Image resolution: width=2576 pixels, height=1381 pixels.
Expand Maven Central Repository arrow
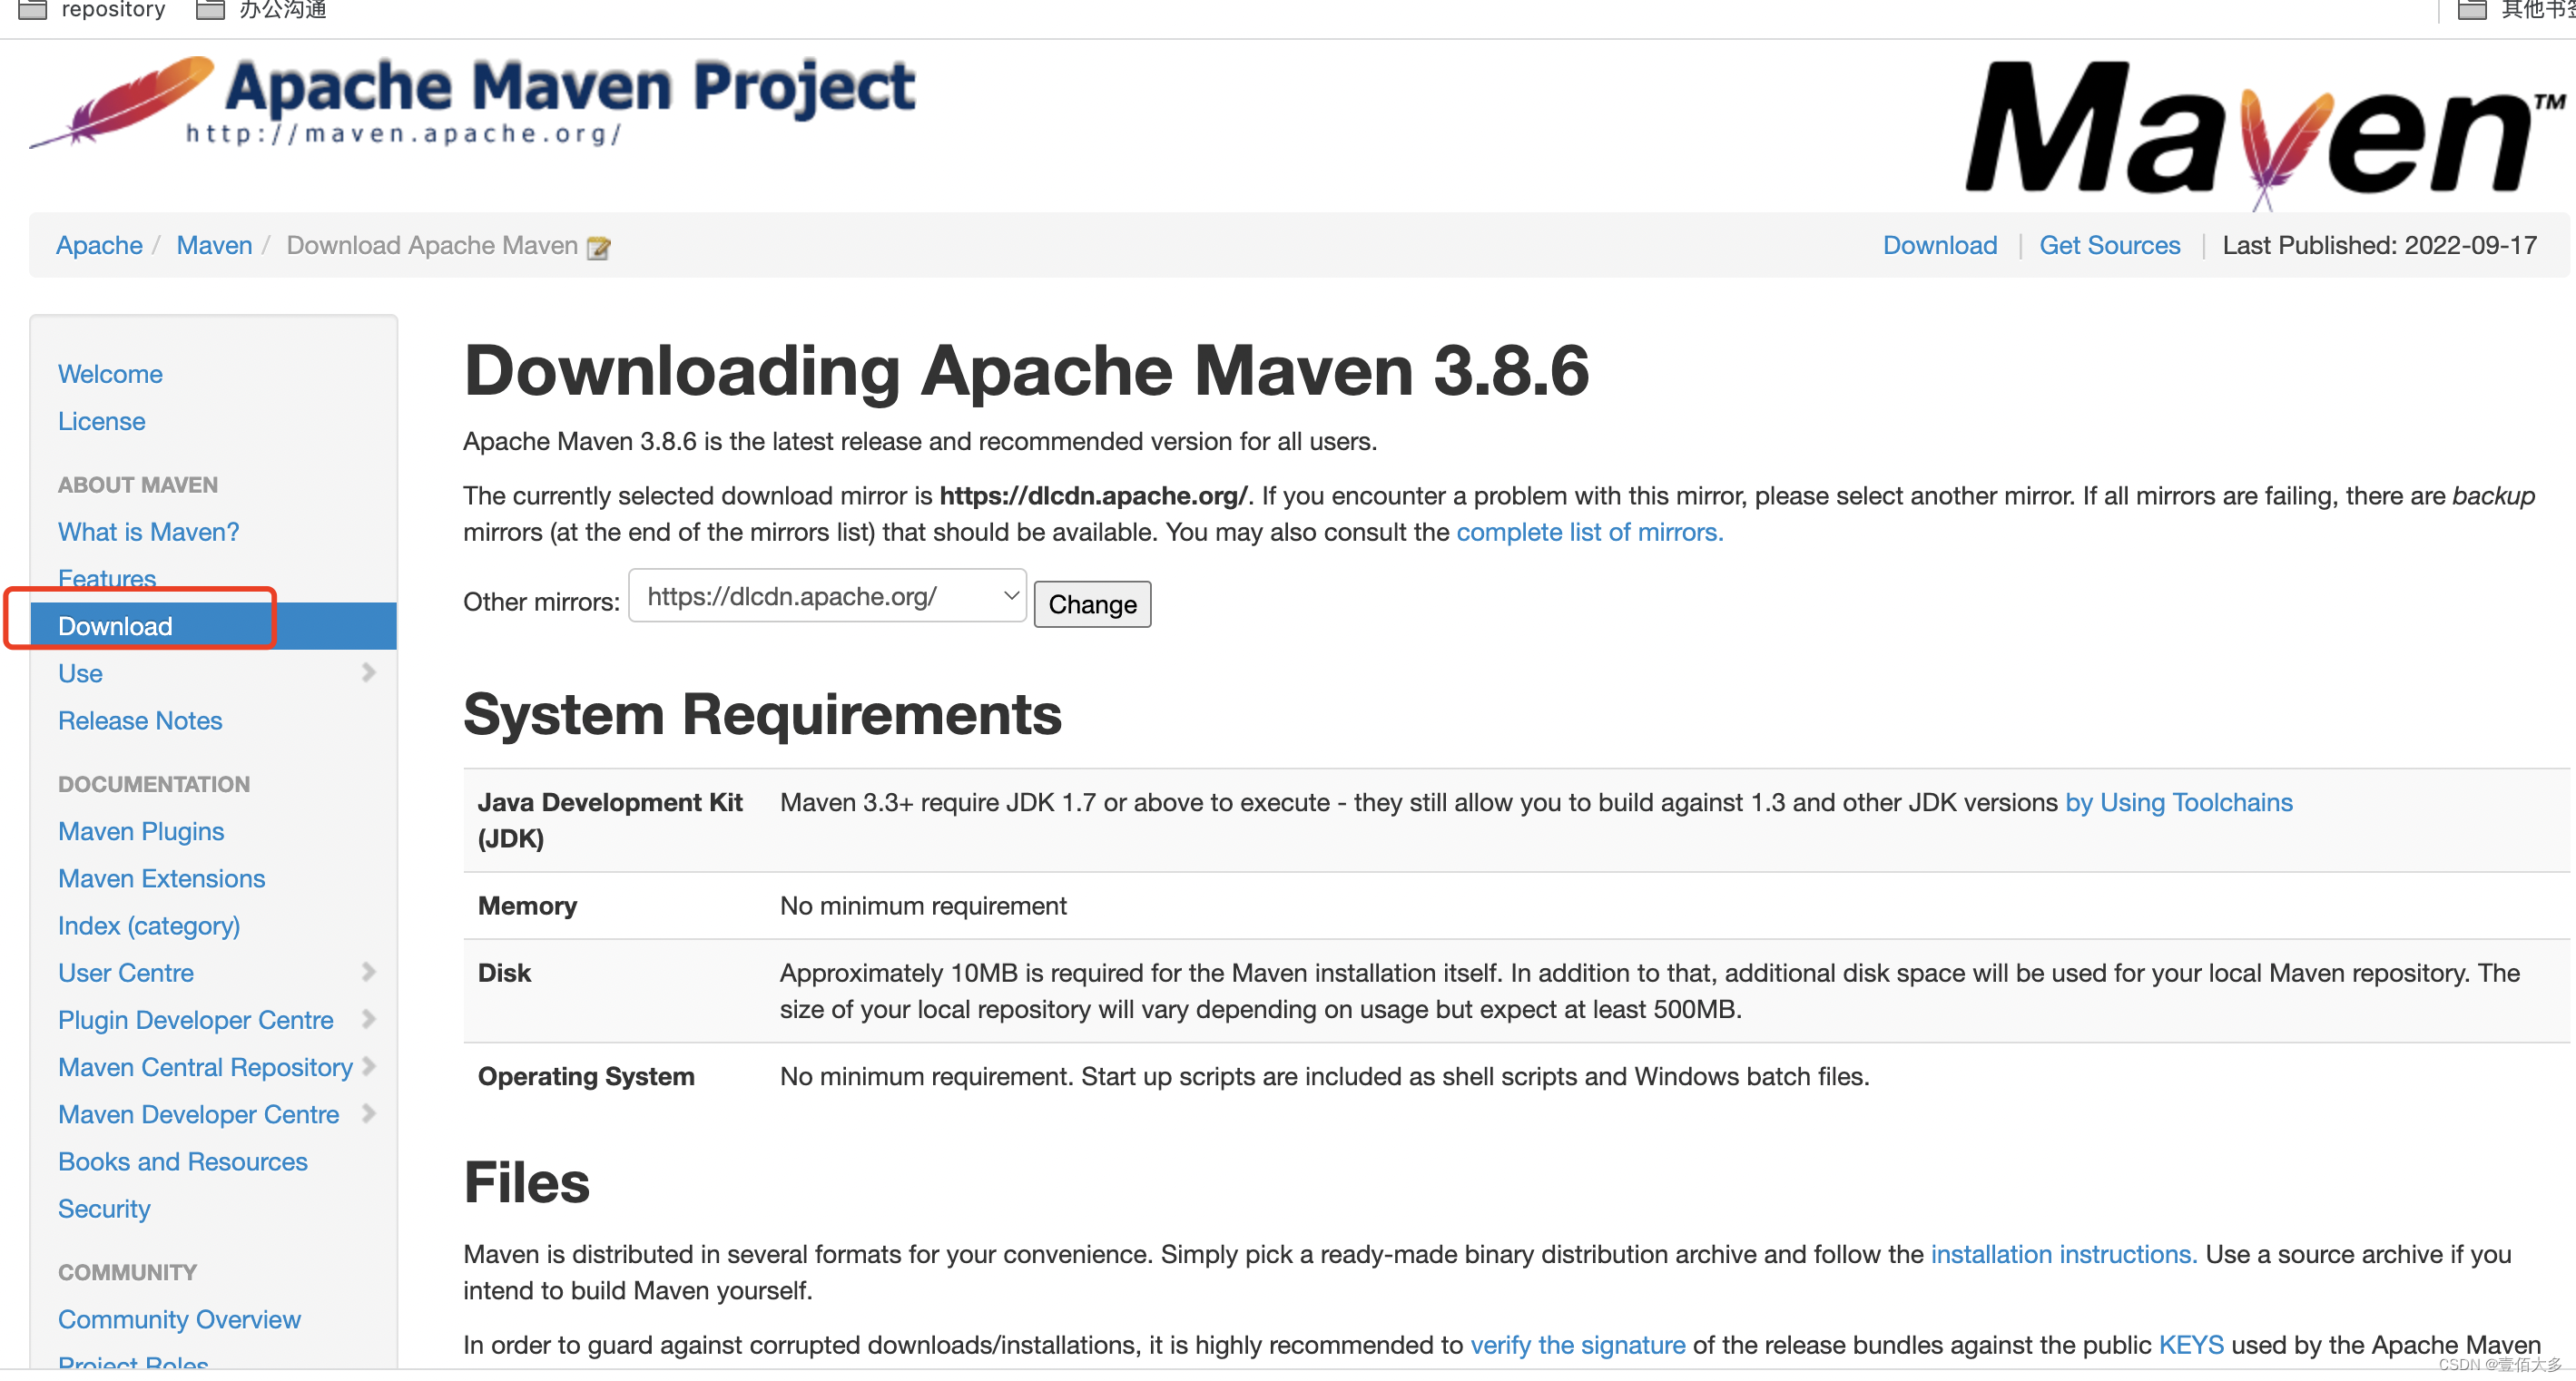(x=368, y=1066)
